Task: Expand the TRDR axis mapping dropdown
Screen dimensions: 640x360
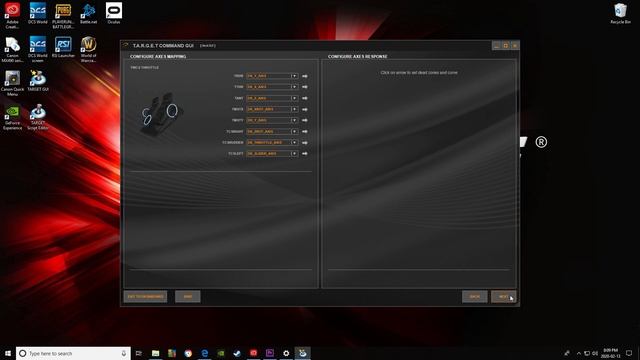Action: tap(294, 76)
